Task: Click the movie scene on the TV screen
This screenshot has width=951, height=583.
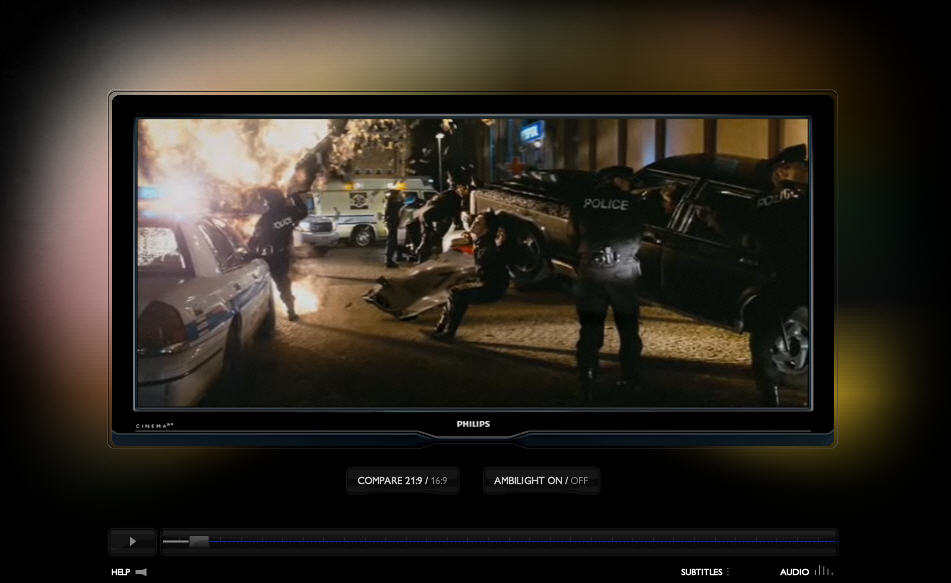Action: pyautogui.click(x=473, y=263)
